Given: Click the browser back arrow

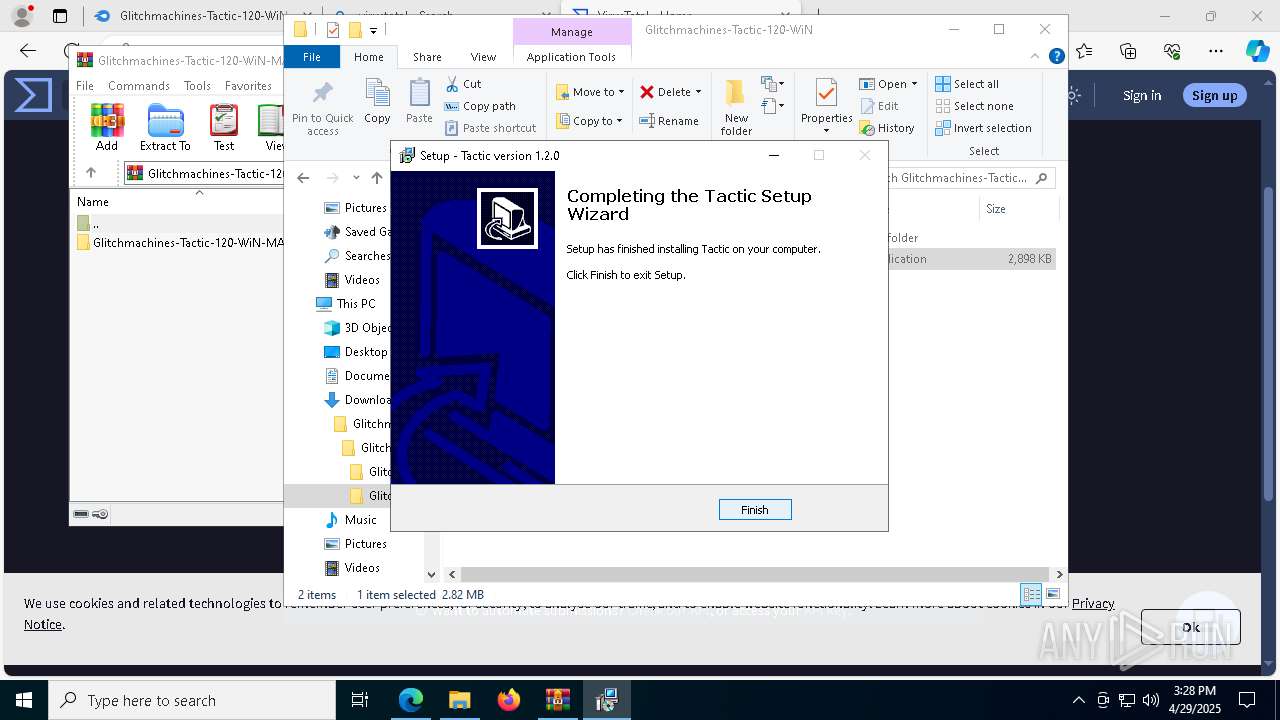Looking at the screenshot, I should coord(28,51).
